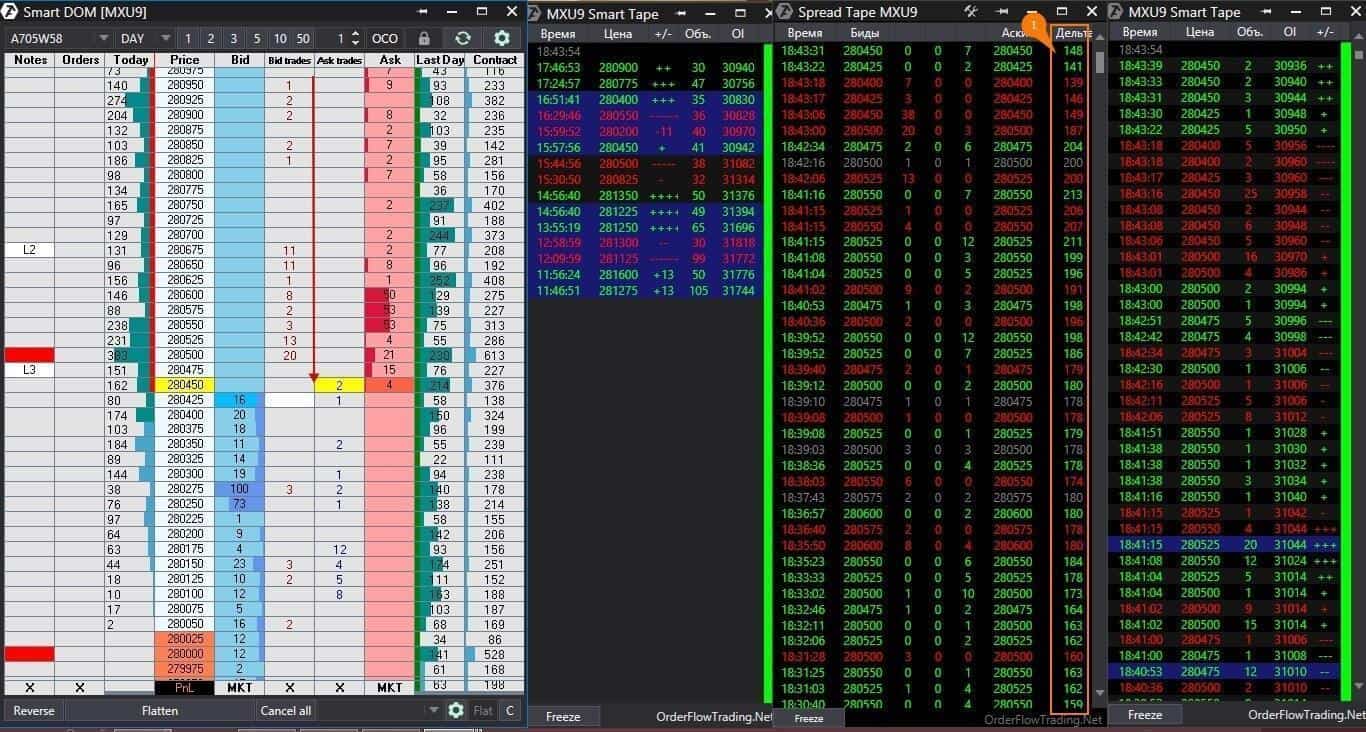1366x732 pixels.
Task: Pin the Spread Tape MXU9 window
Action: 1002,11
